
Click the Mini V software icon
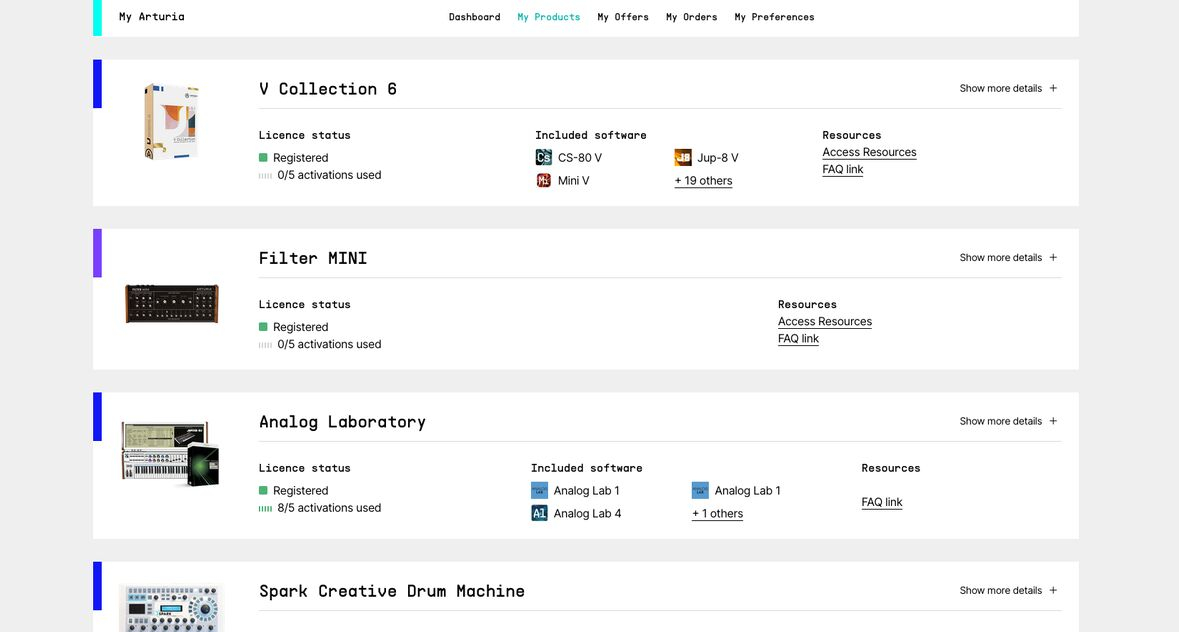point(543,181)
